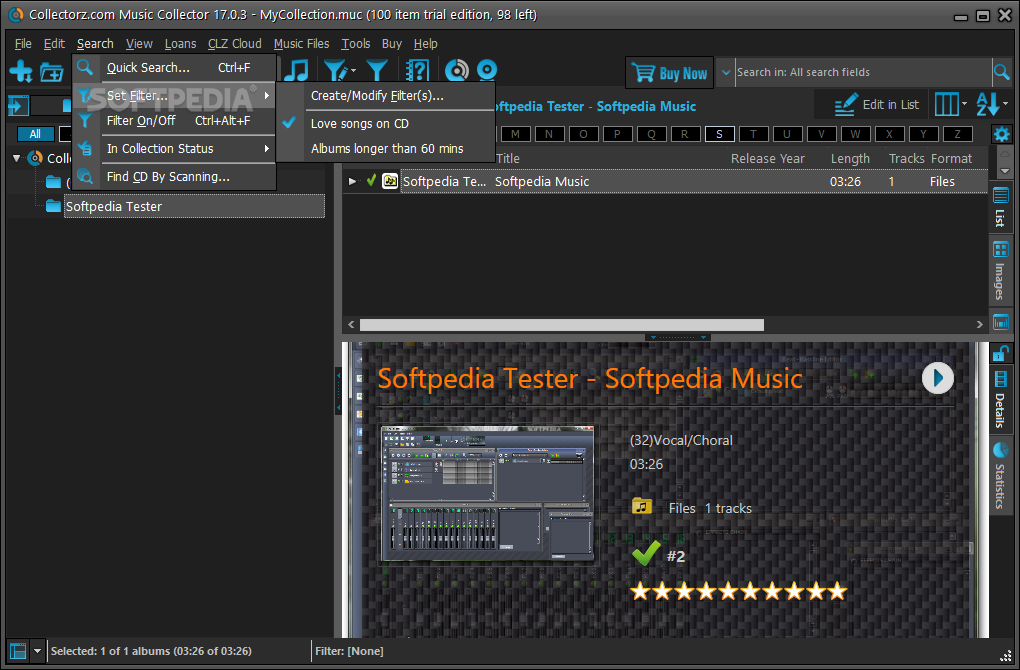Filter albums by letter Z
Image resolution: width=1020 pixels, height=670 pixels.
point(957,134)
